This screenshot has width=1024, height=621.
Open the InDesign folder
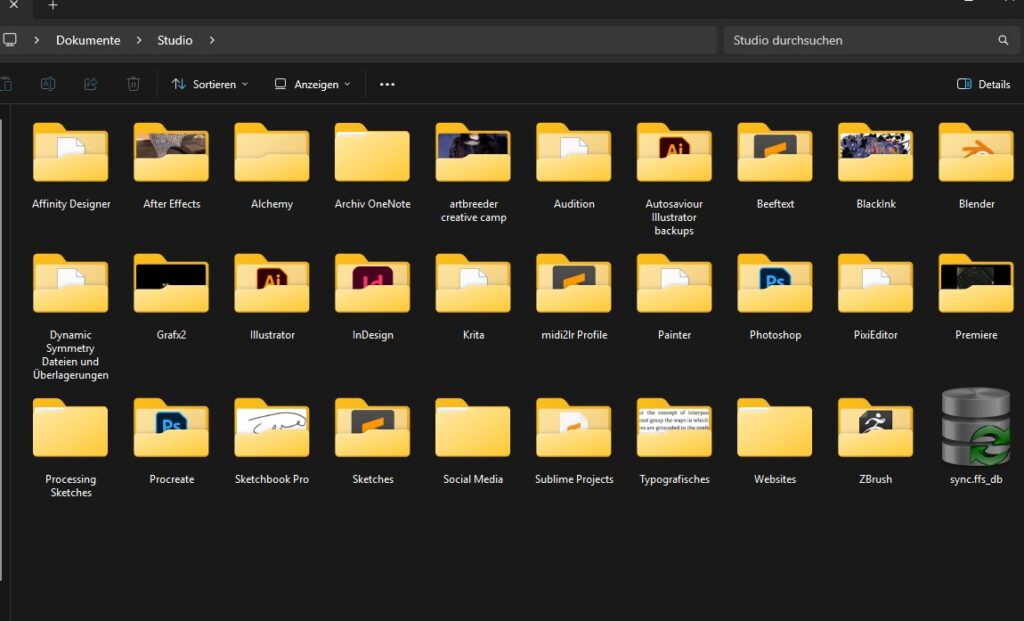click(x=372, y=283)
